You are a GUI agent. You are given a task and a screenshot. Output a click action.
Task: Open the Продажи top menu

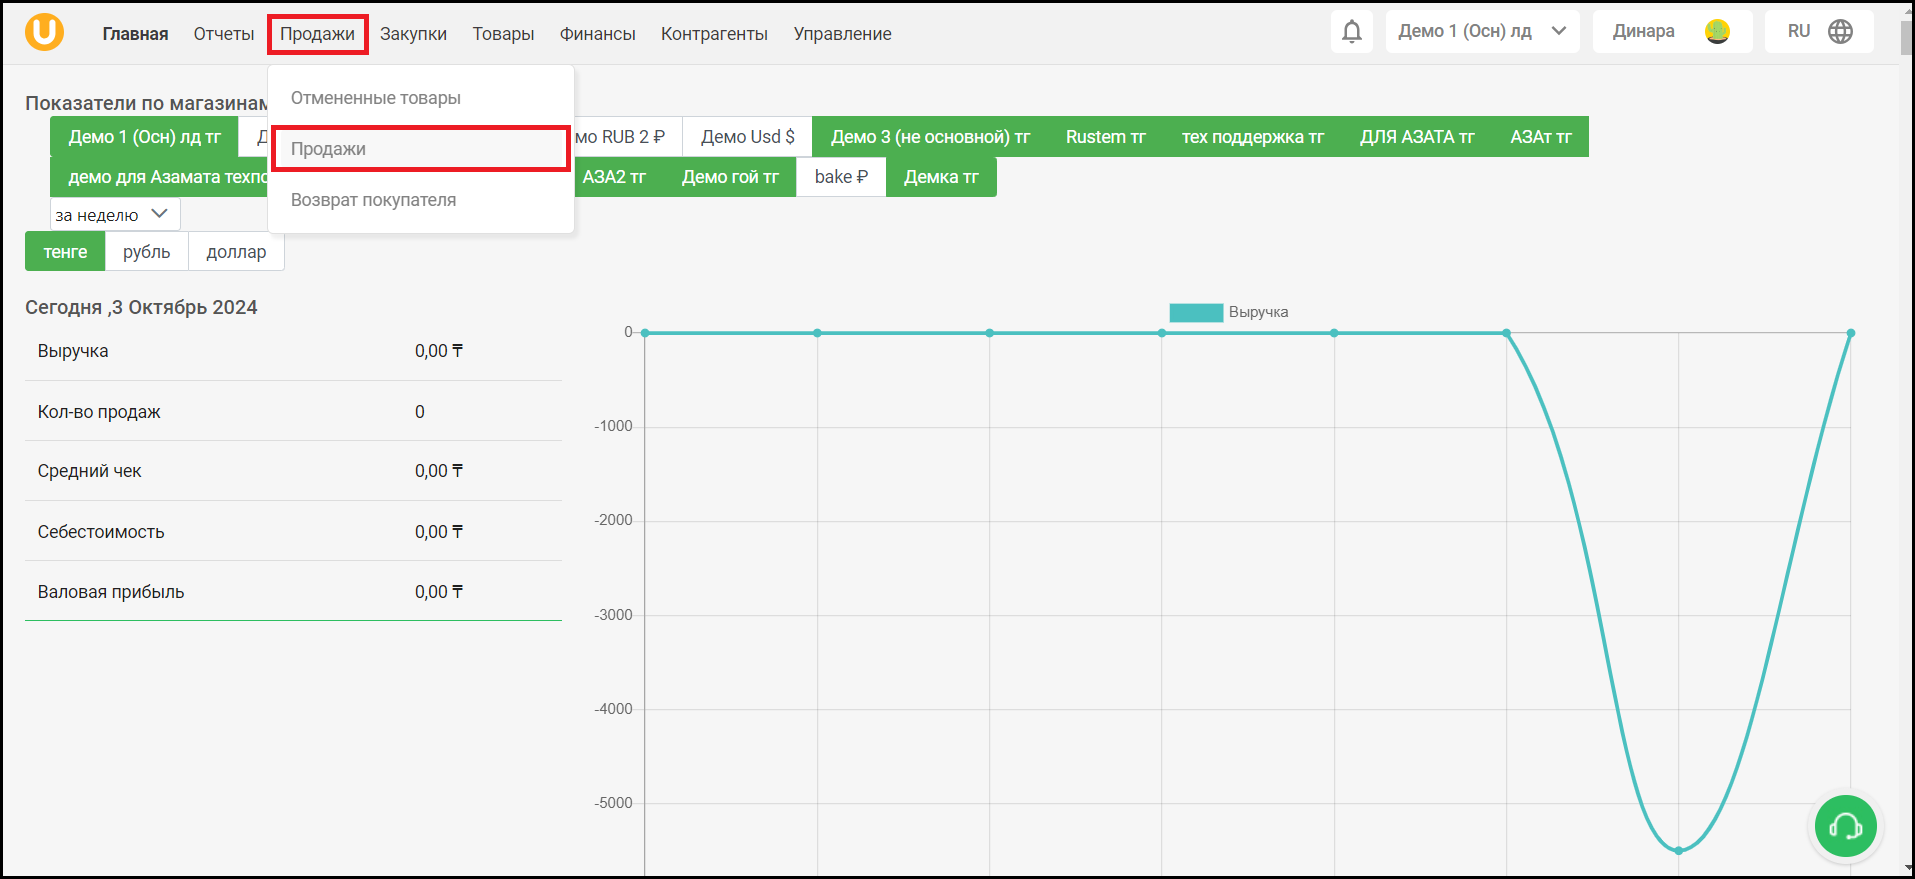point(317,34)
